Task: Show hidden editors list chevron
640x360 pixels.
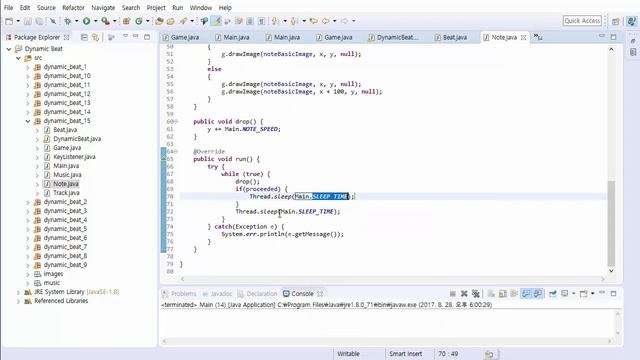Action: (x=538, y=37)
